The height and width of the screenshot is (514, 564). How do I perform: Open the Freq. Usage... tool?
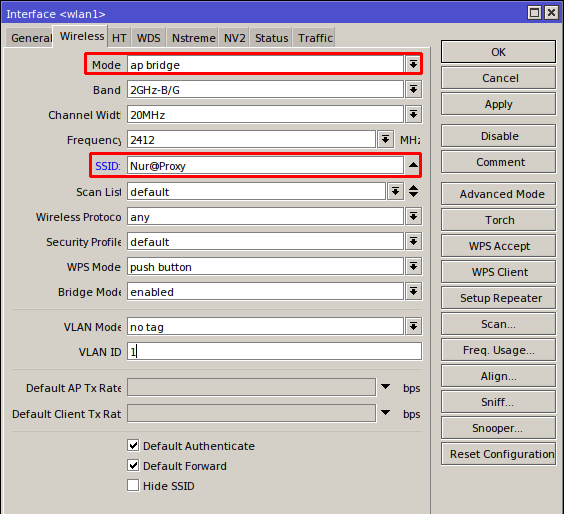(x=498, y=350)
